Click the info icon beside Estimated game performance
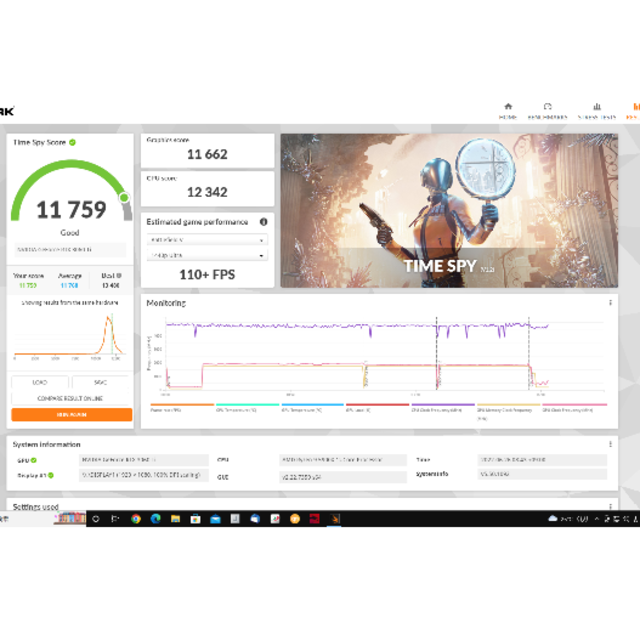Viewport: 640px width, 640px height. click(x=264, y=222)
